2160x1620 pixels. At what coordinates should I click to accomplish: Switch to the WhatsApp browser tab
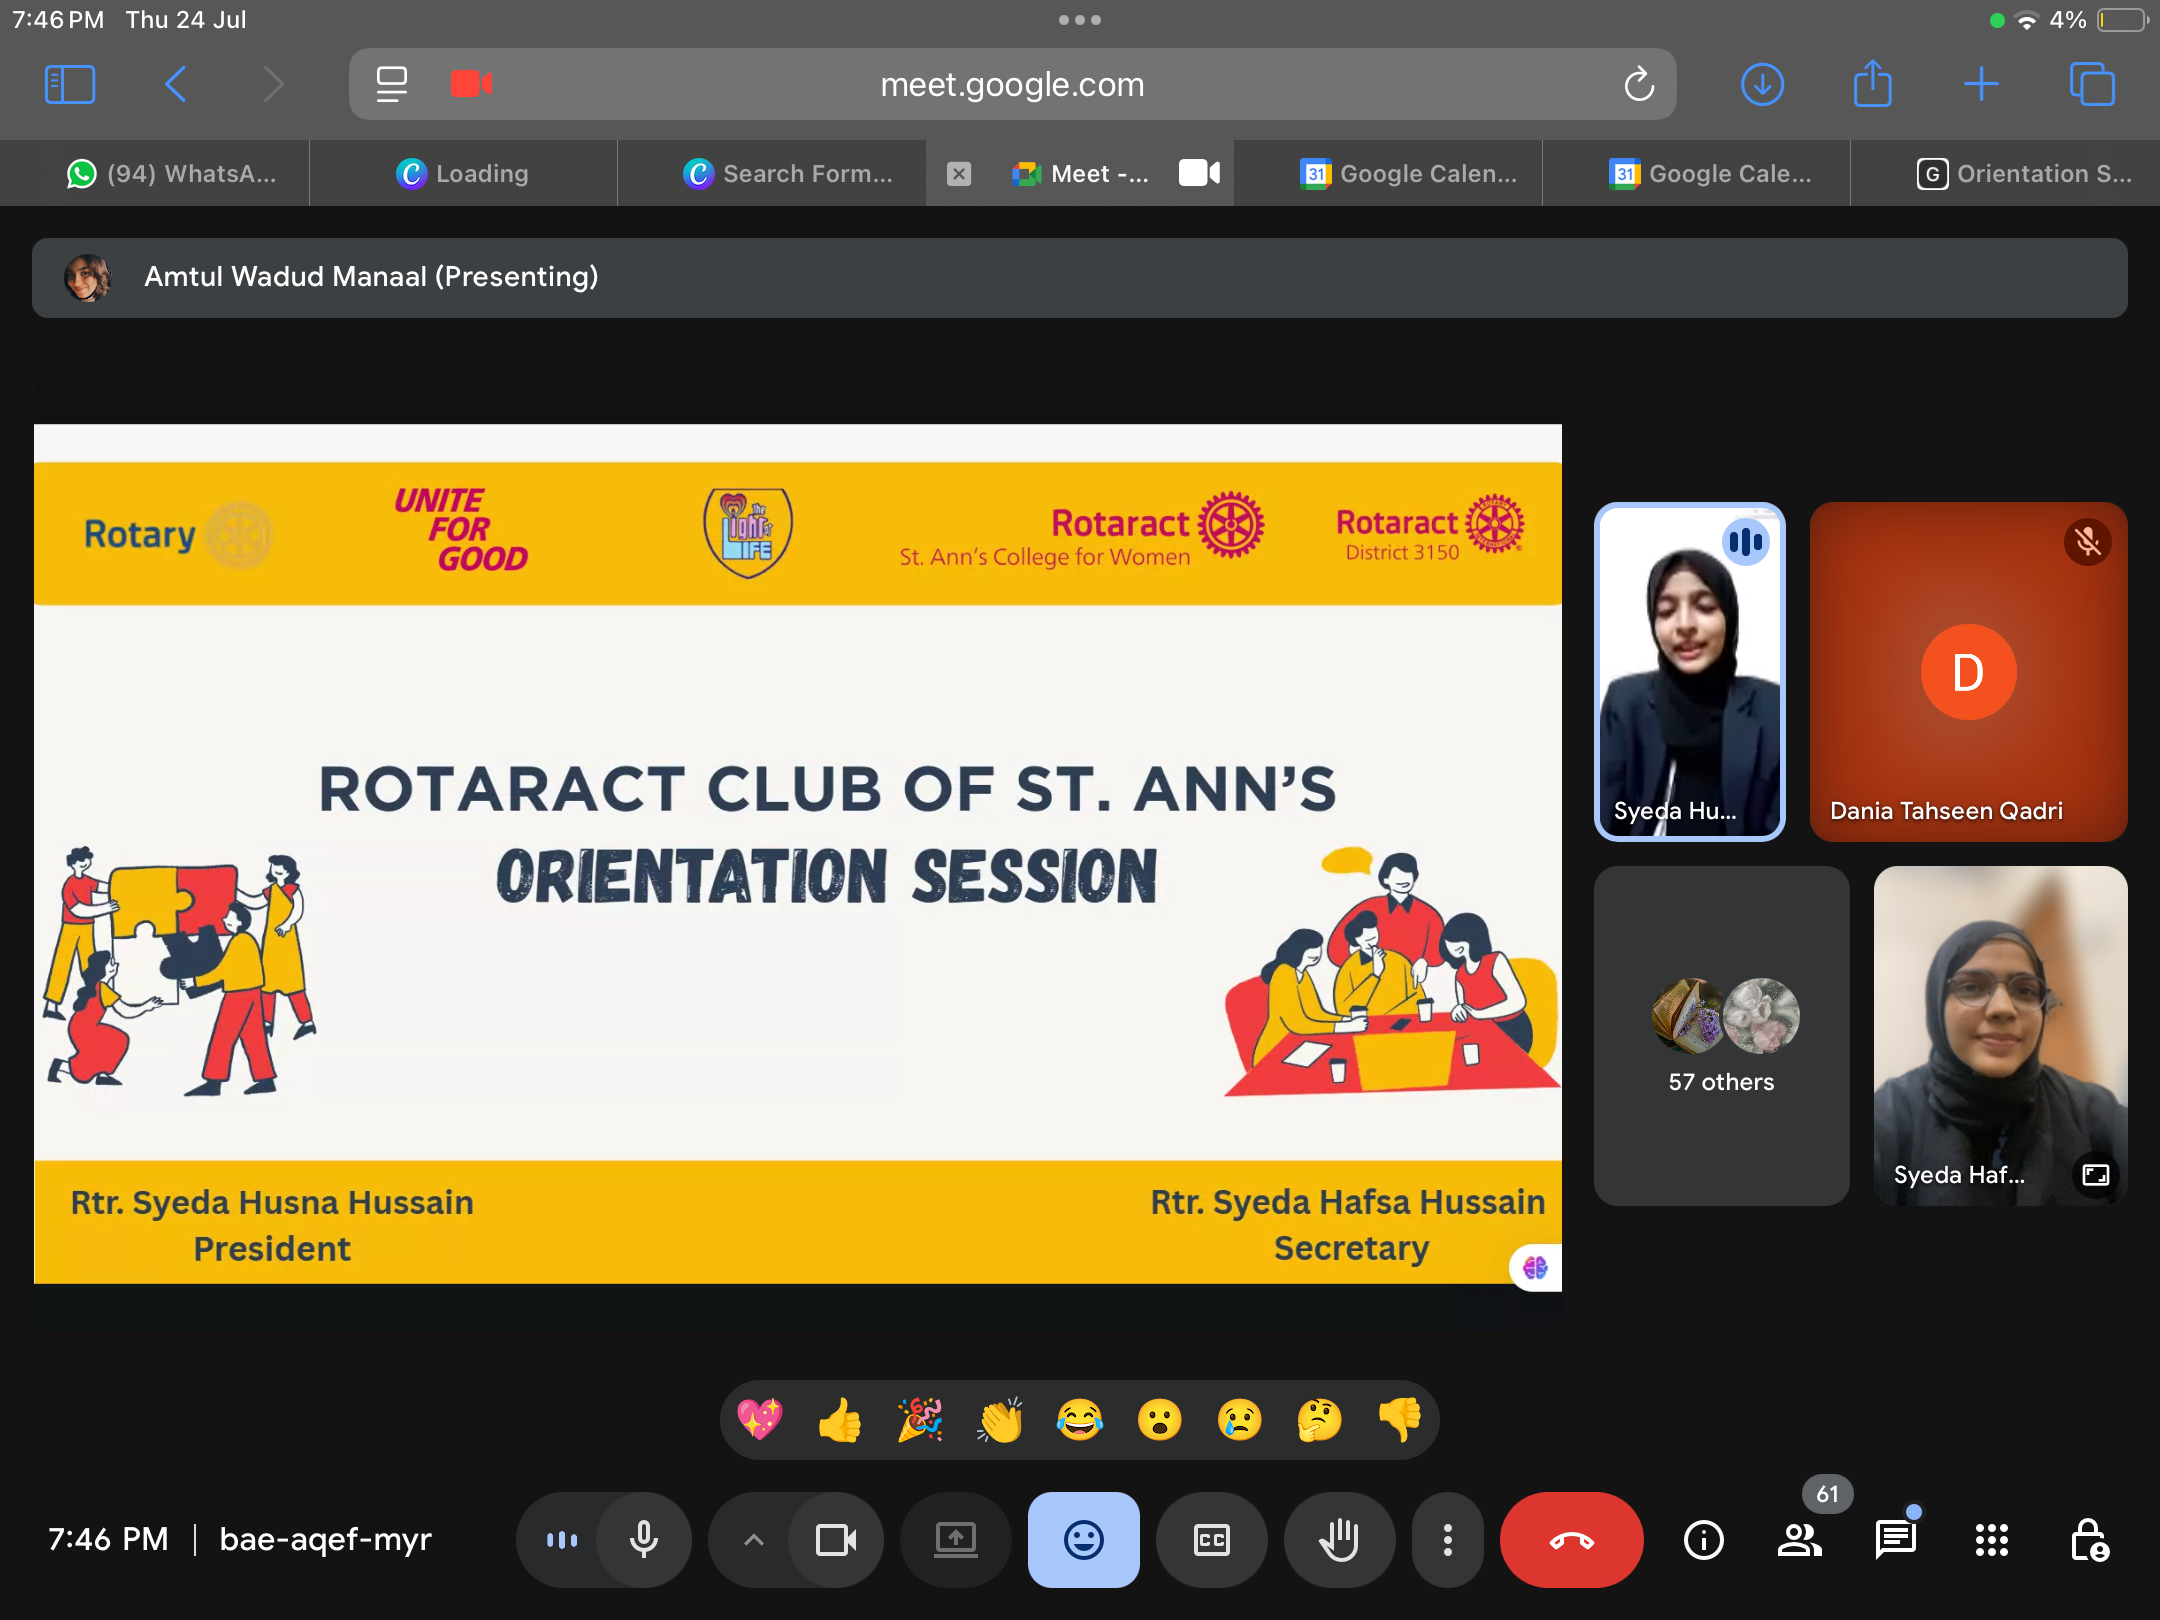click(170, 174)
